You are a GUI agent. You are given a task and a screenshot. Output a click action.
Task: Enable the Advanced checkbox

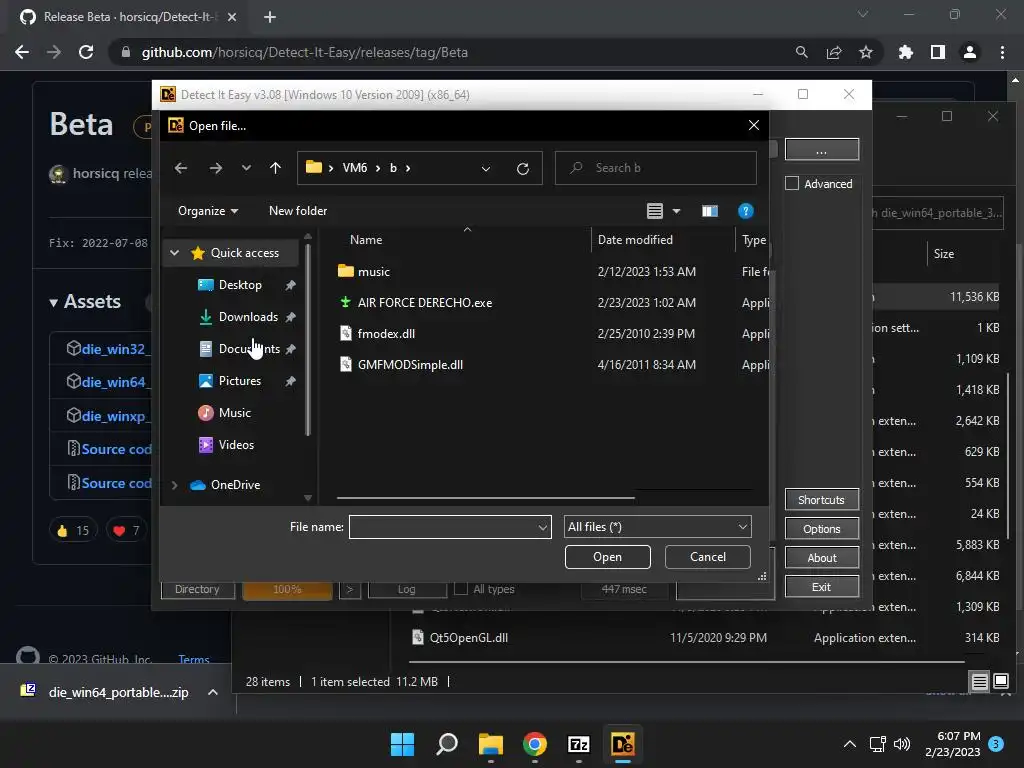click(x=792, y=184)
